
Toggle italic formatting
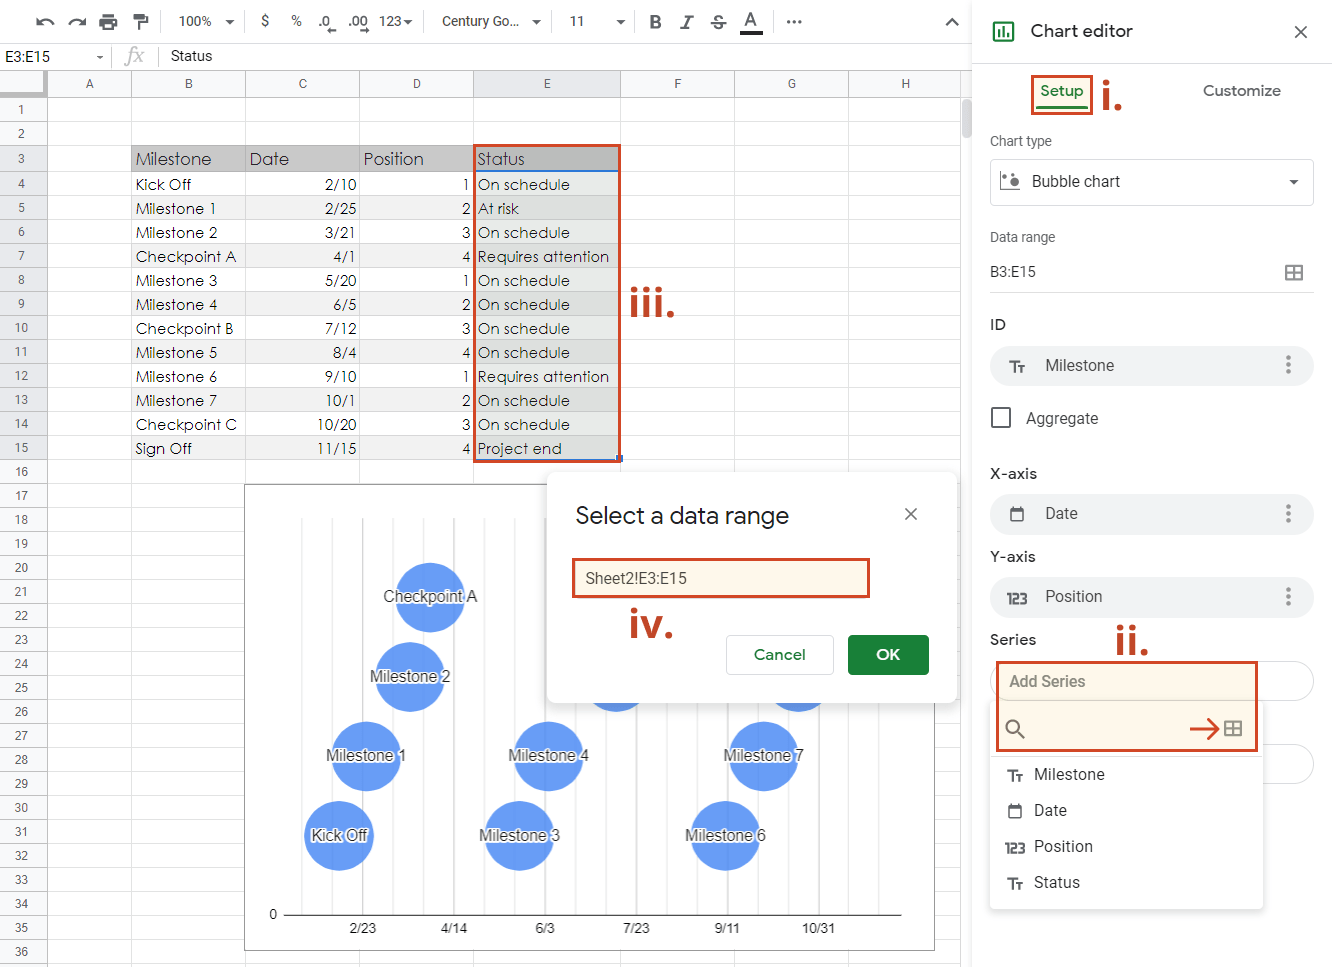point(686,21)
